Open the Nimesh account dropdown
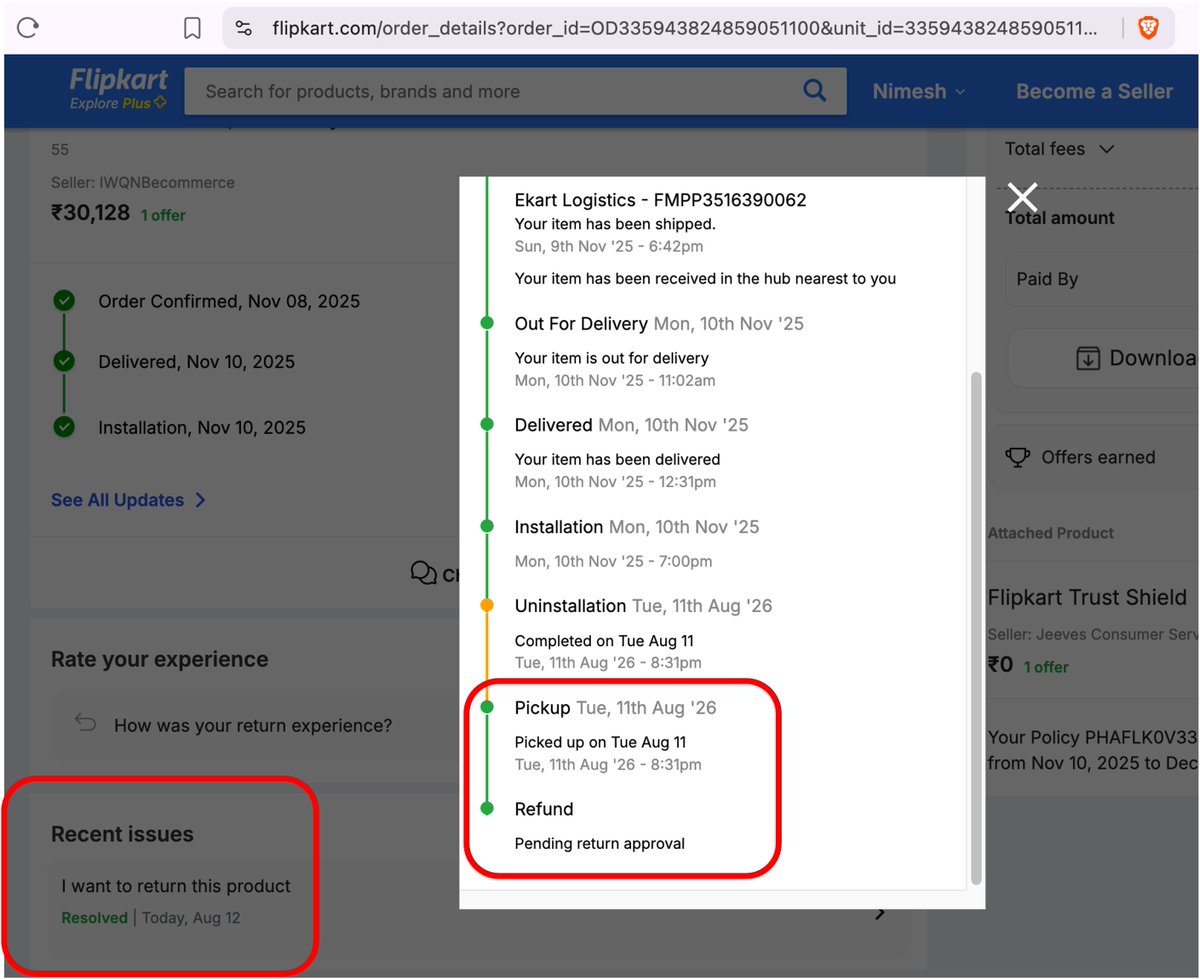 [919, 91]
